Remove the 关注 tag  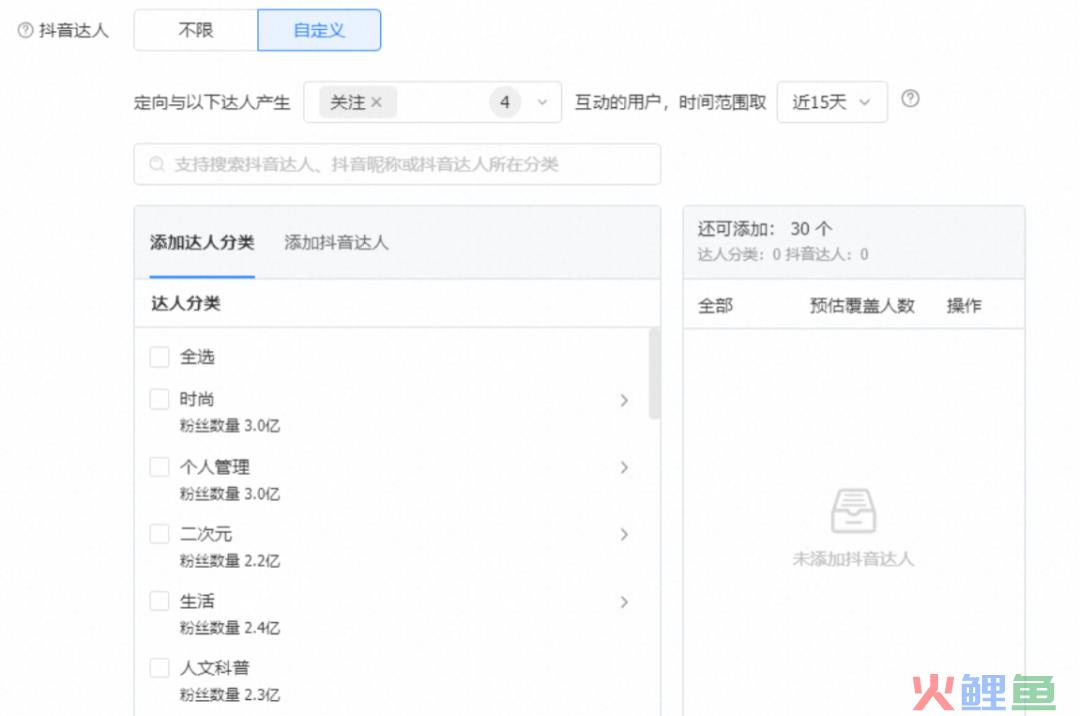(376, 102)
